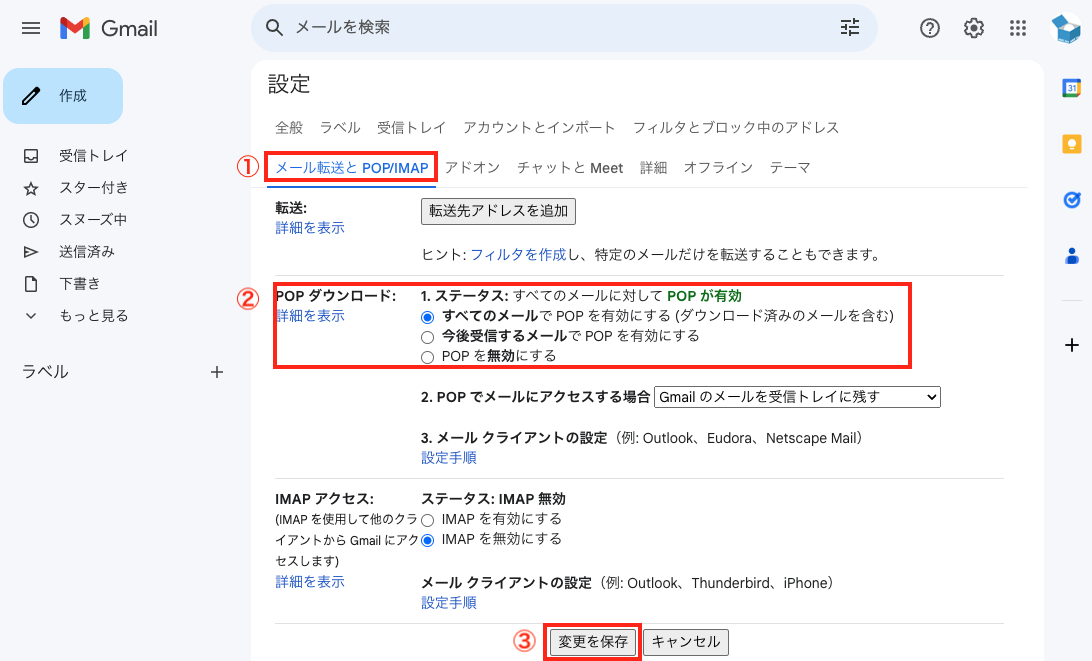Open Google Calendar side panel icon
Viewport: 1092px width, 661px height.
click(1071, 88)
